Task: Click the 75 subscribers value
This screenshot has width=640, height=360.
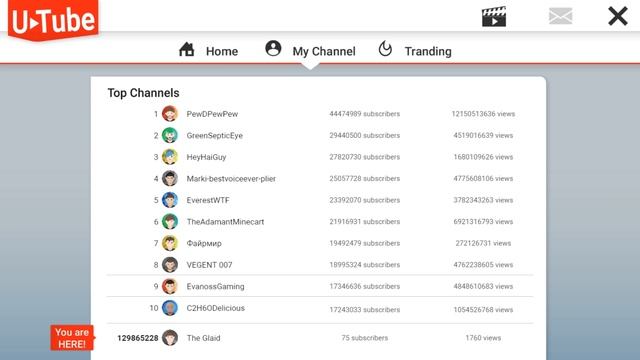Action: (364, 338)
